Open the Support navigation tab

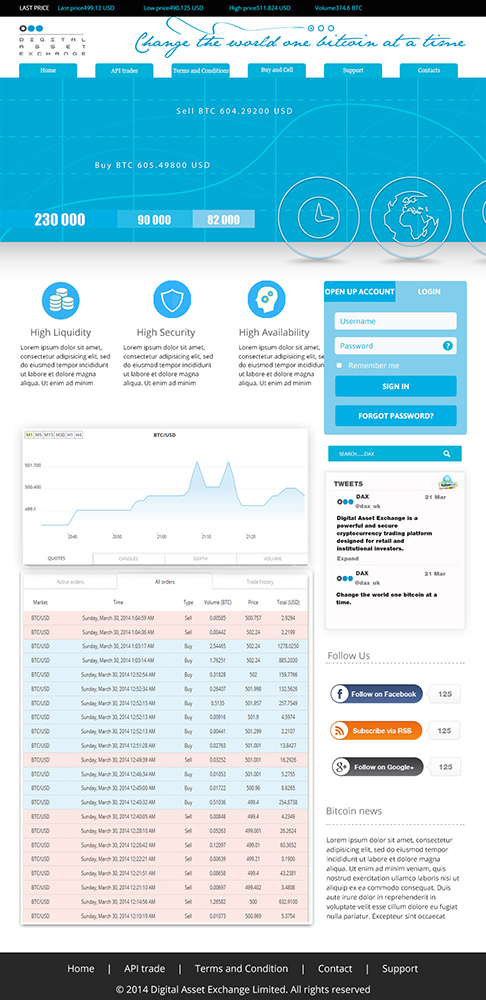point(353,71)
